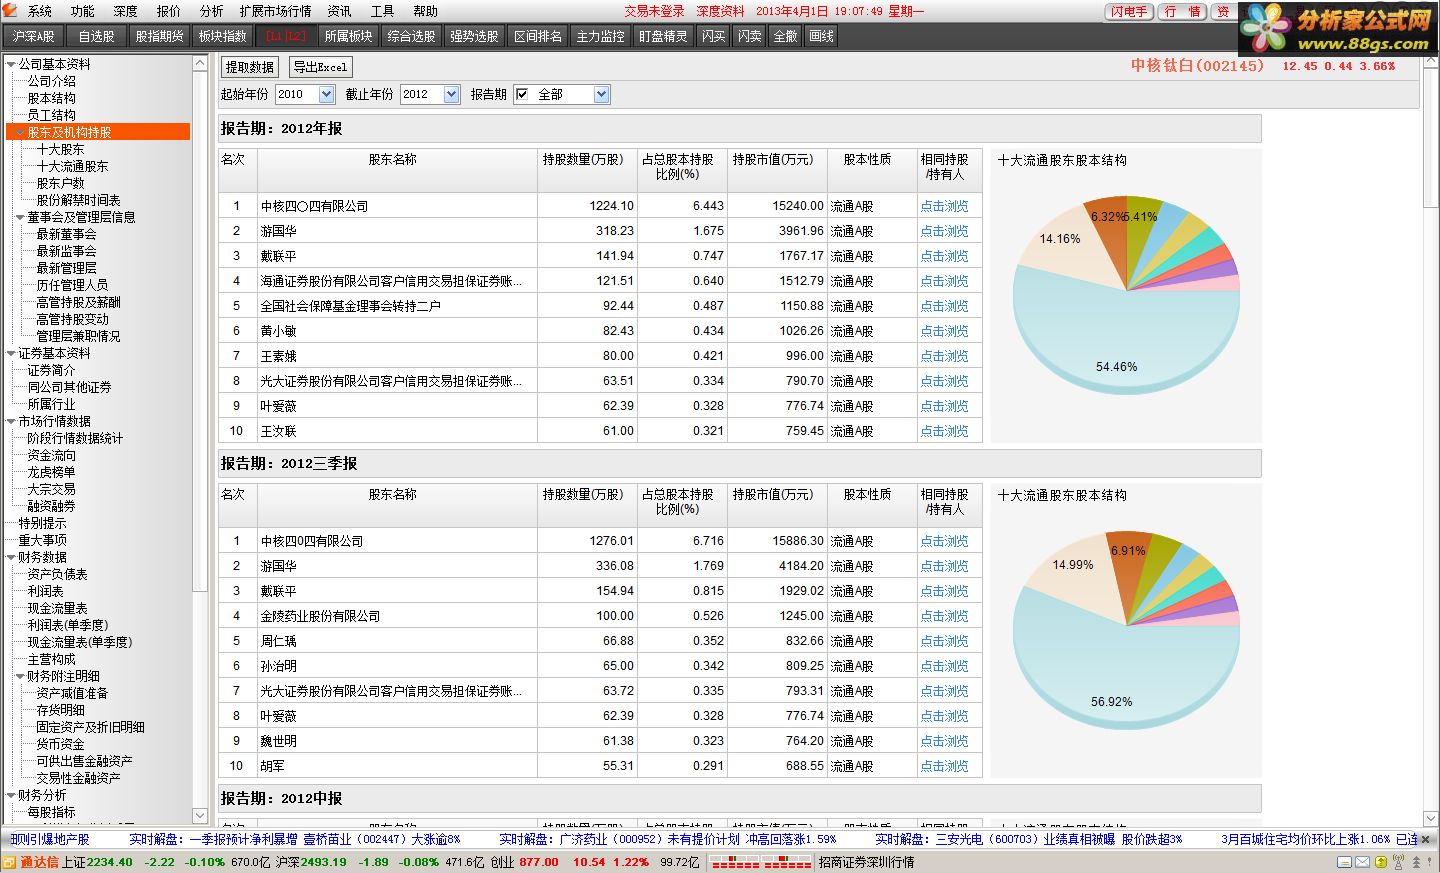Select the 所属板块 toolbar button
This screenshot has height=873, width=1440.
point(349,36)
